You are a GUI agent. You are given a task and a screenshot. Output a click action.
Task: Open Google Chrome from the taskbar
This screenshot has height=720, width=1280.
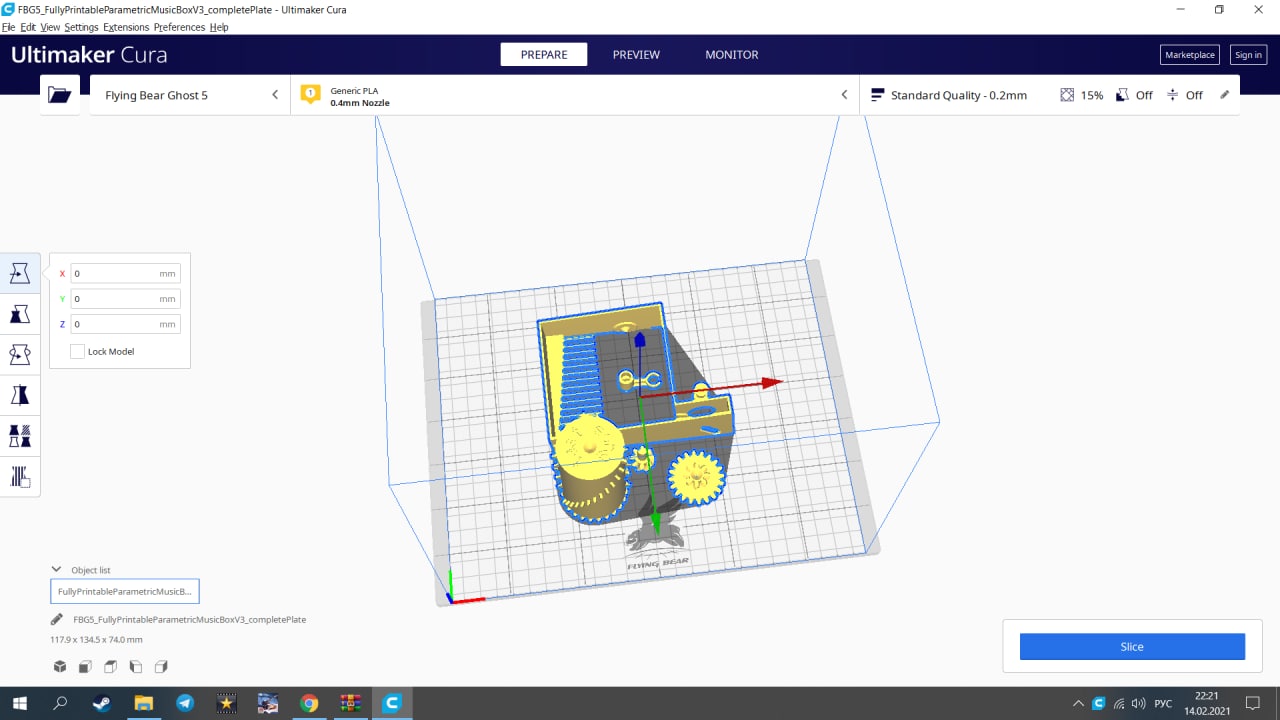(309, 703)
